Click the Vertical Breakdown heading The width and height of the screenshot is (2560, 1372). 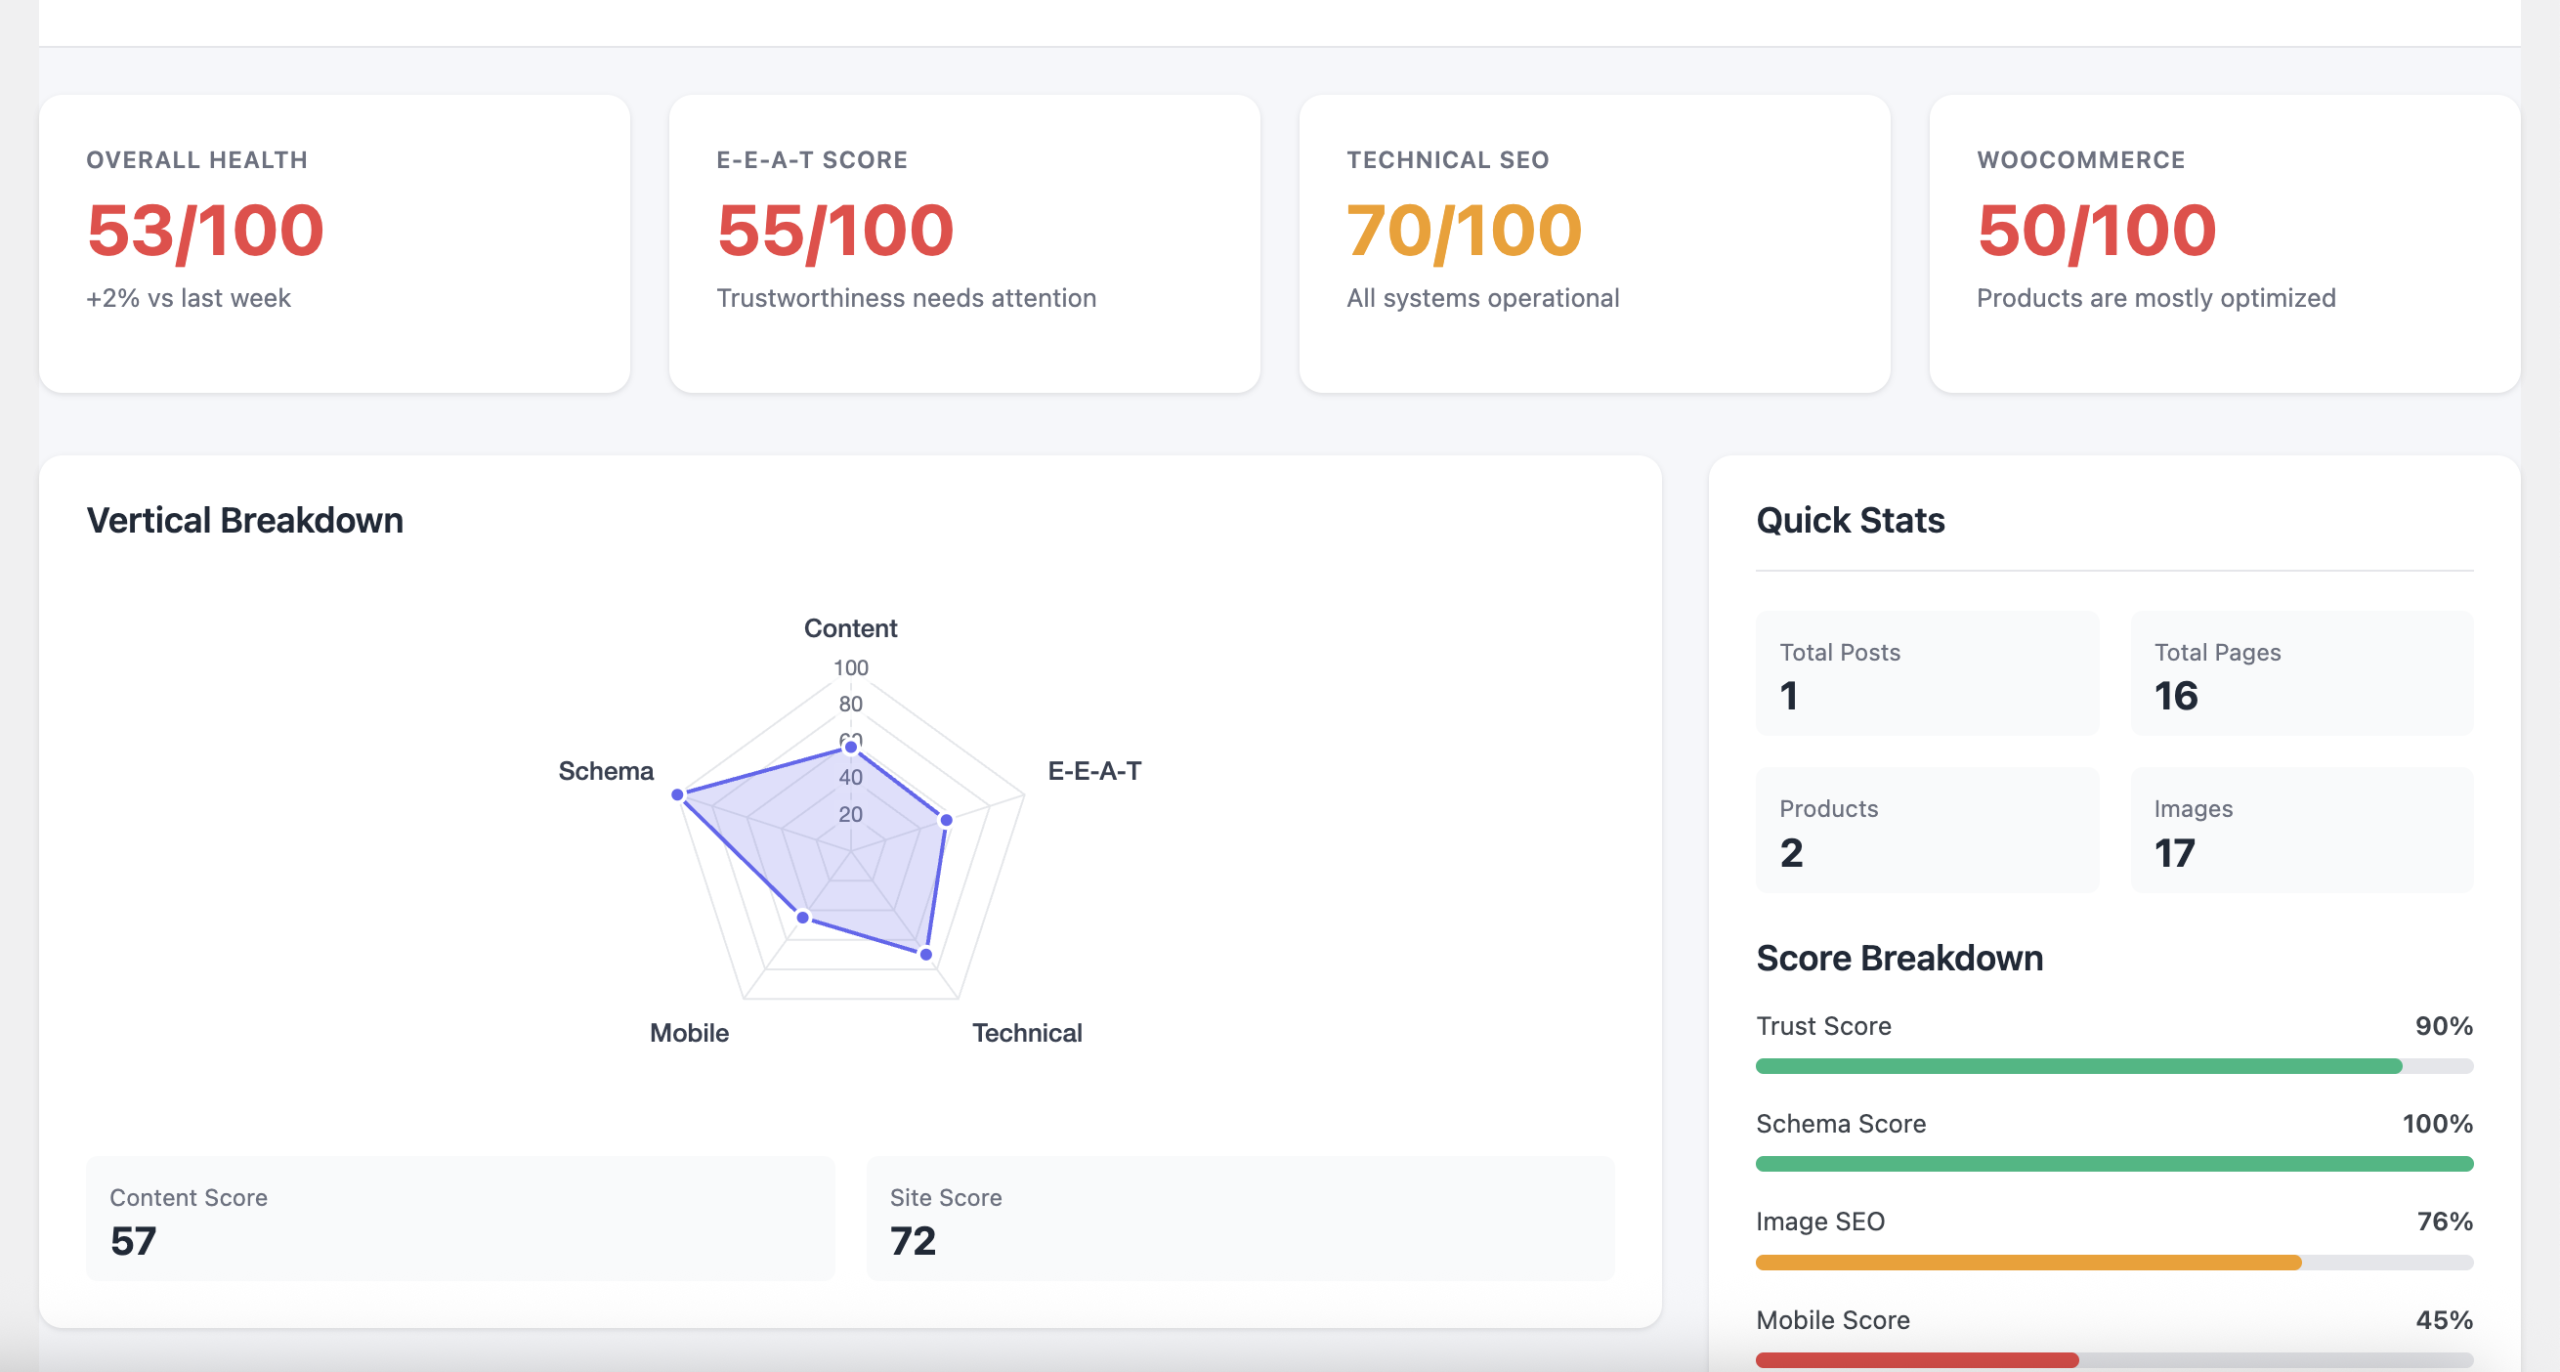click(245, 520)
